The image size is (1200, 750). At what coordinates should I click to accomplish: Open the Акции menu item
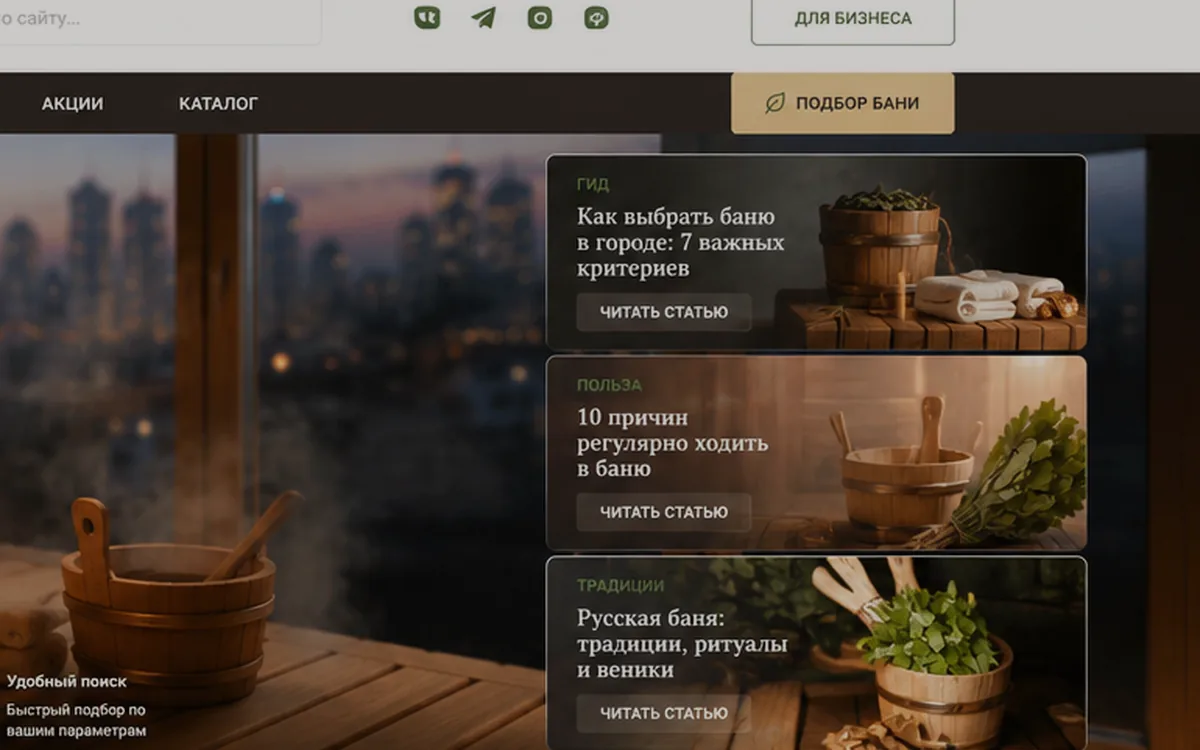tap(72, 103)
